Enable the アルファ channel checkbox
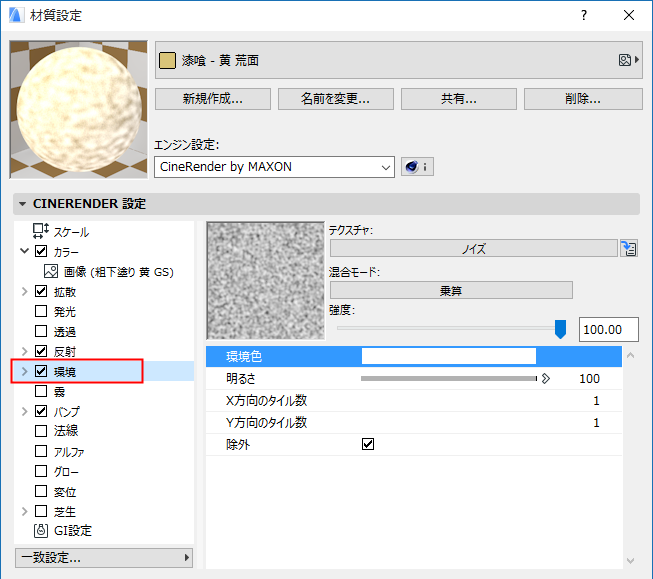The image size is (653, 579). click(x=41, y=451)
